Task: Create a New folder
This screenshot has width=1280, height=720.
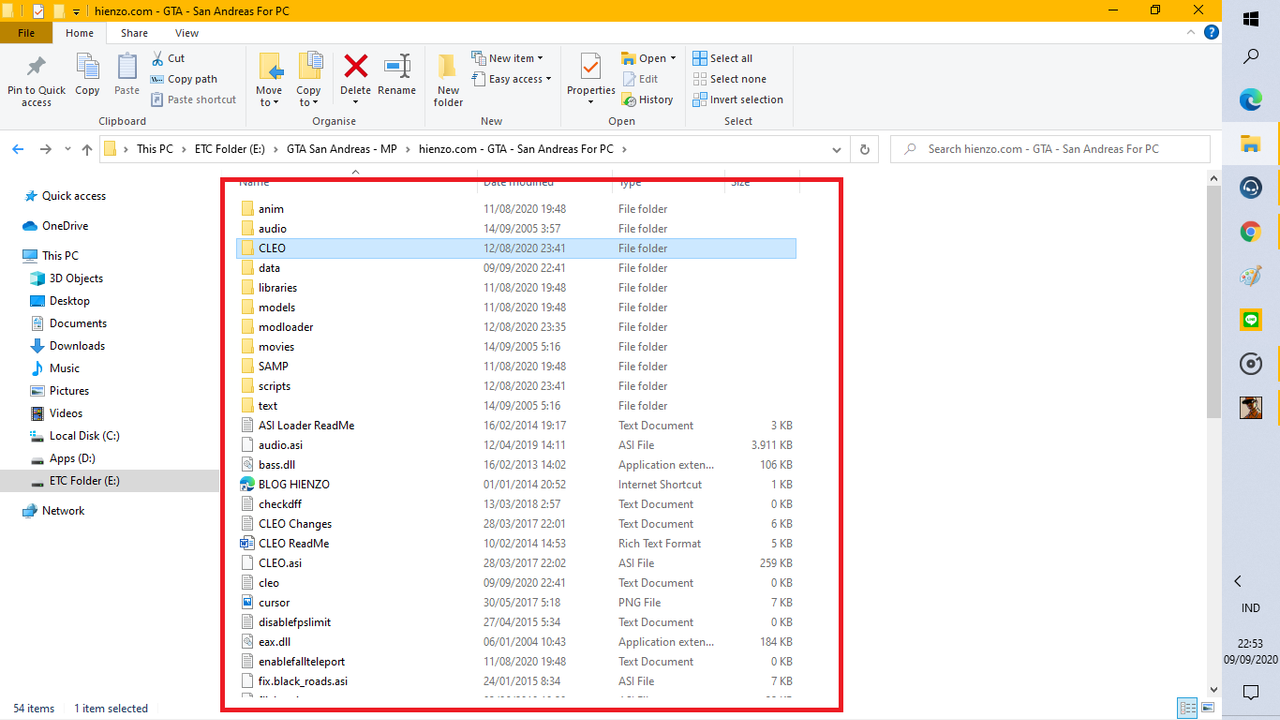Action: tap(448, 80)
